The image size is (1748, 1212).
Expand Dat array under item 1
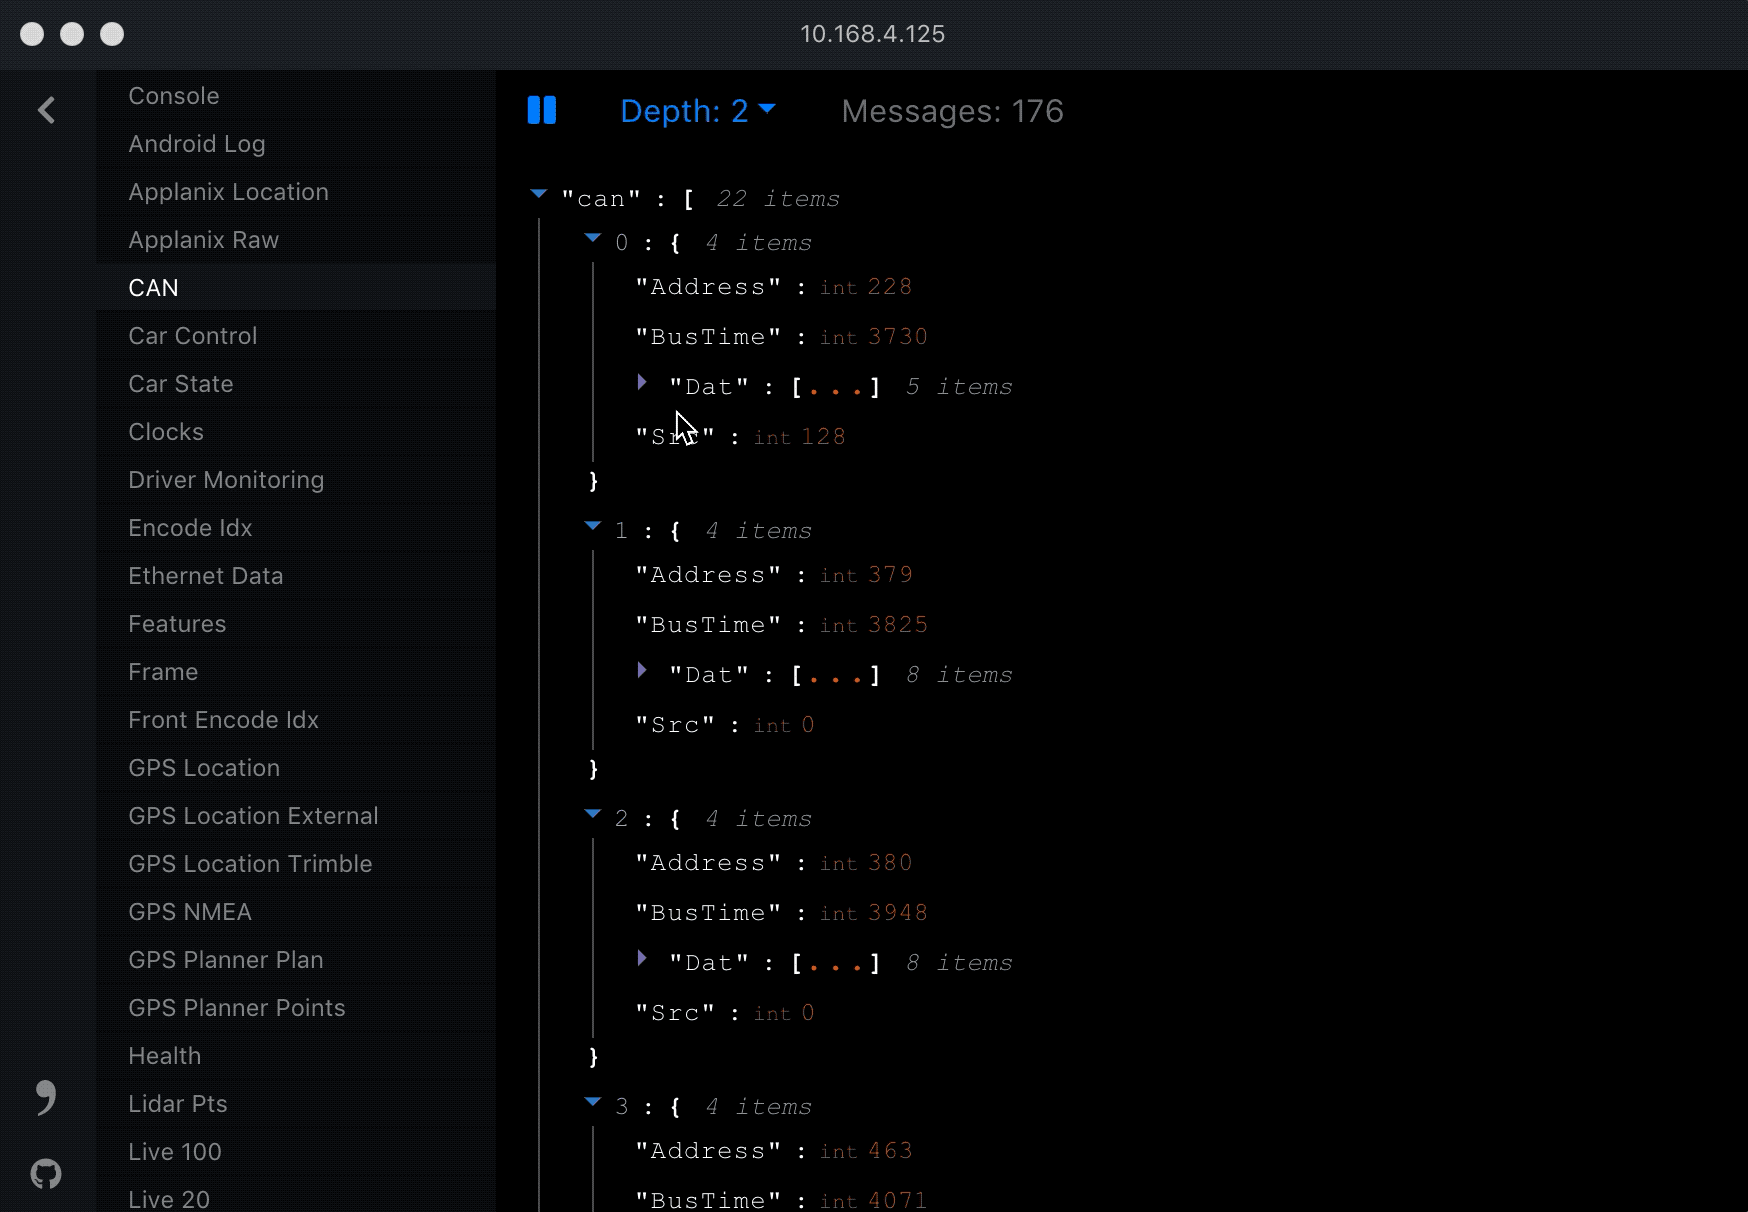click(x=642, y=671)
